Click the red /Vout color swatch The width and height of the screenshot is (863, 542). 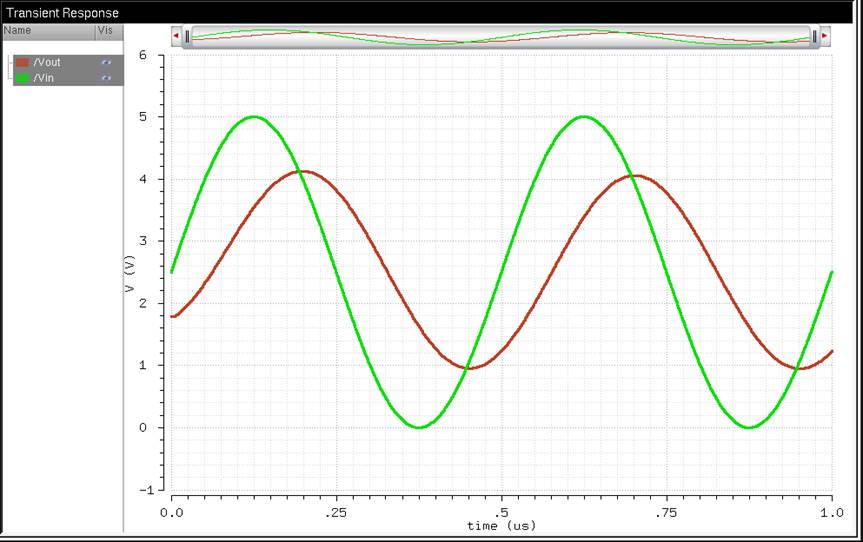tap(22, 62)
